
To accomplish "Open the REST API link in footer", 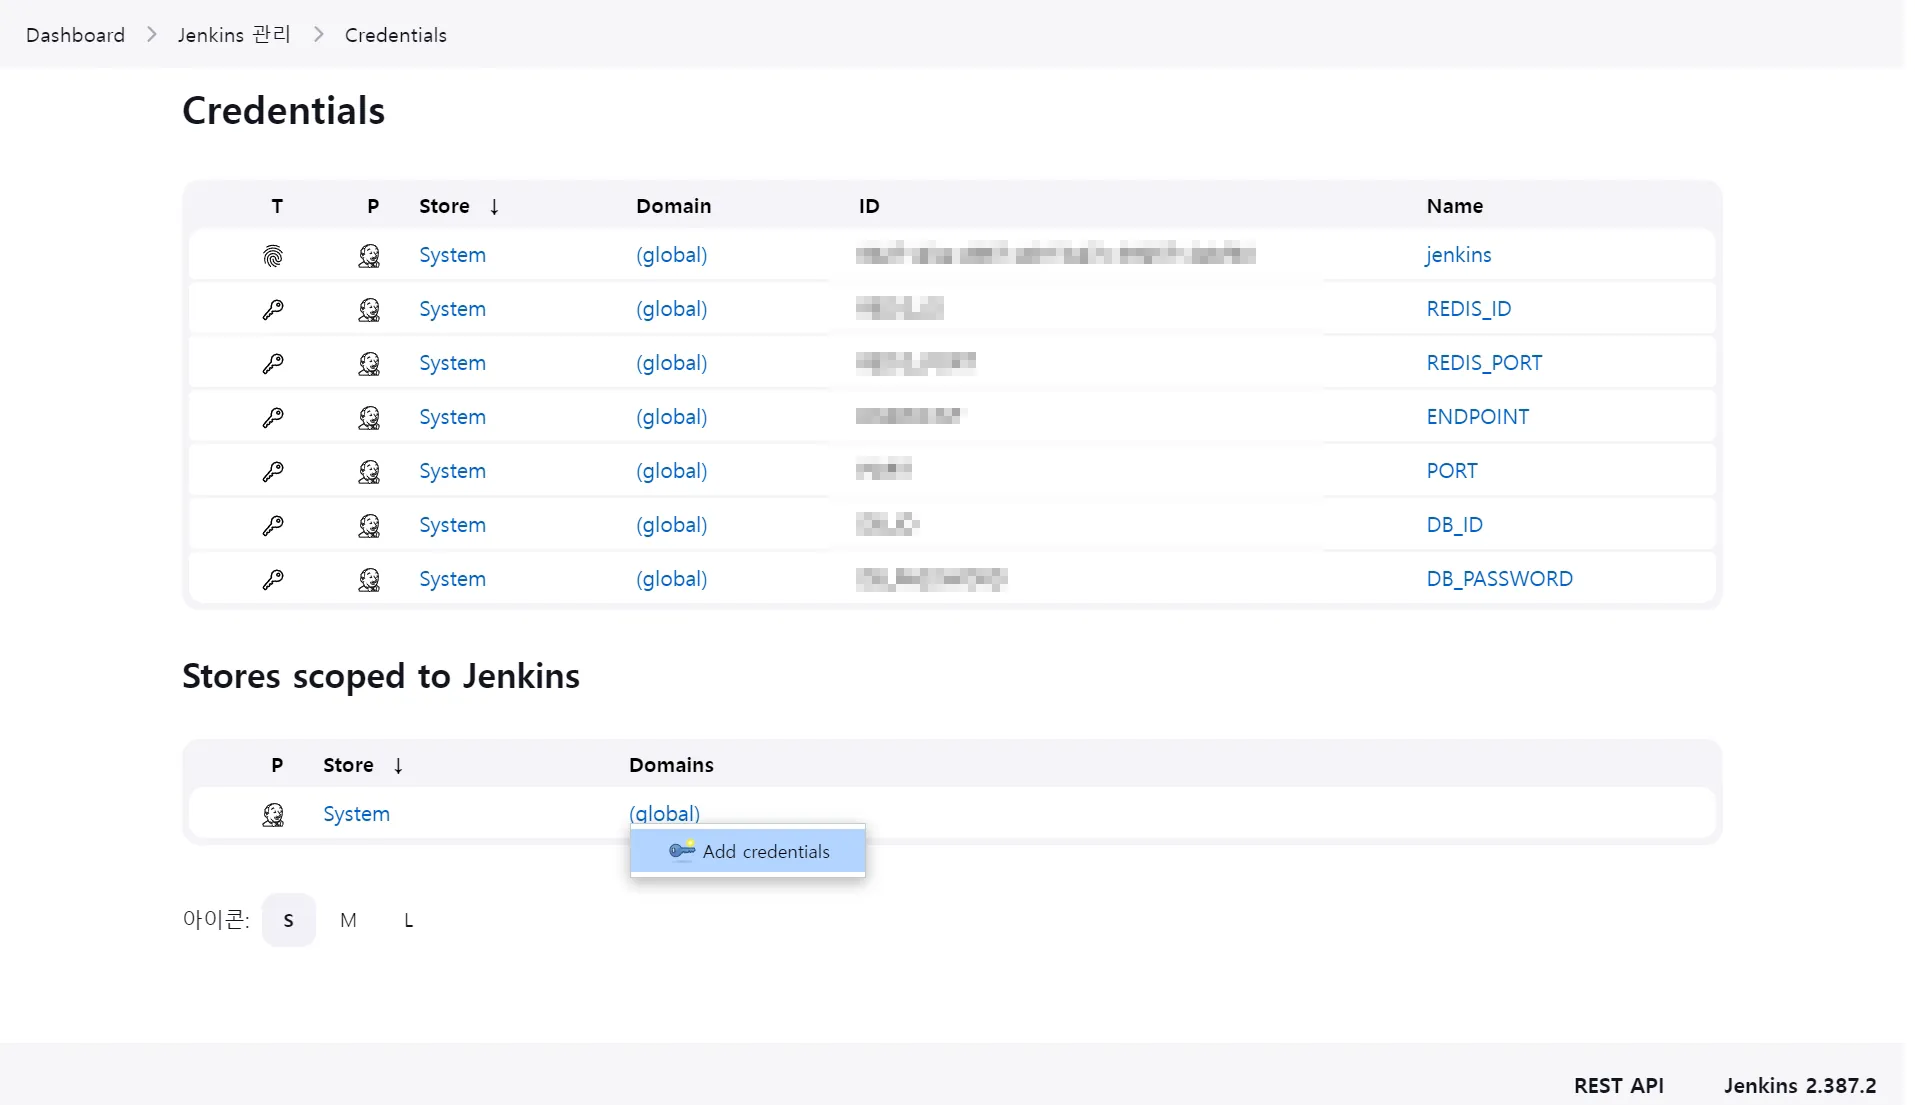I will [x=1618, y=1085].
